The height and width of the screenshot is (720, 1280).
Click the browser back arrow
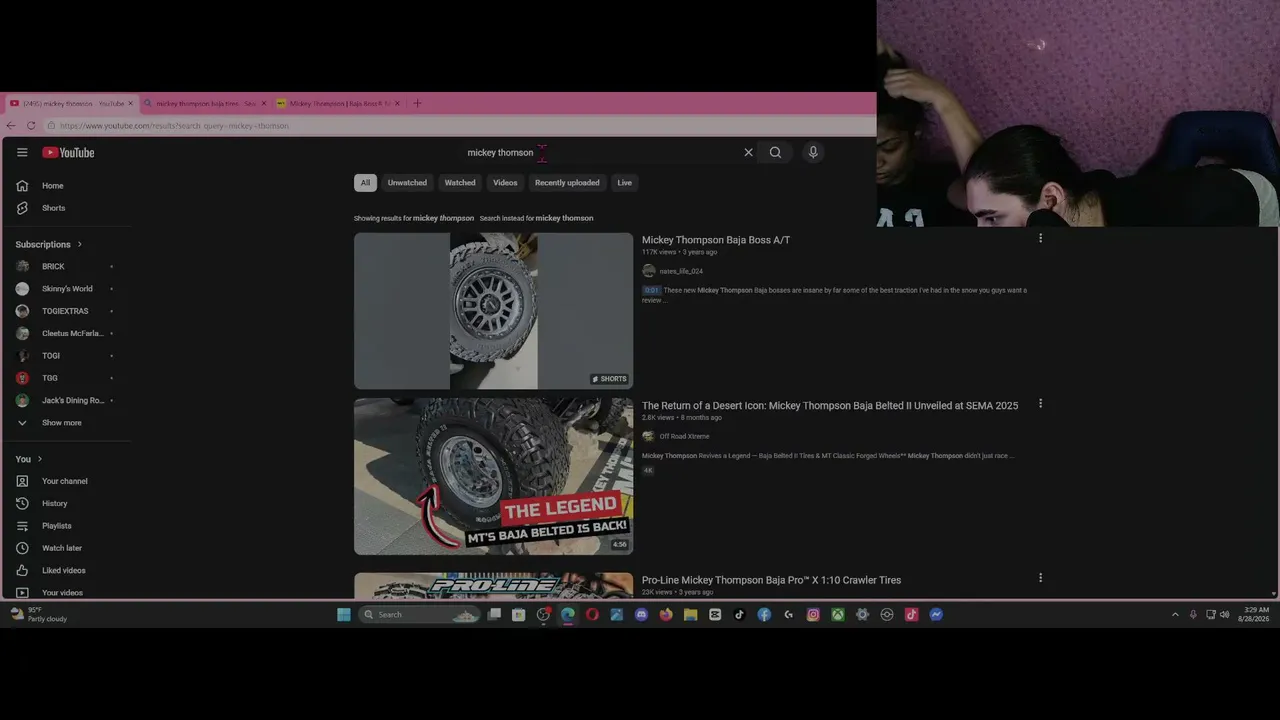point(11,126)
